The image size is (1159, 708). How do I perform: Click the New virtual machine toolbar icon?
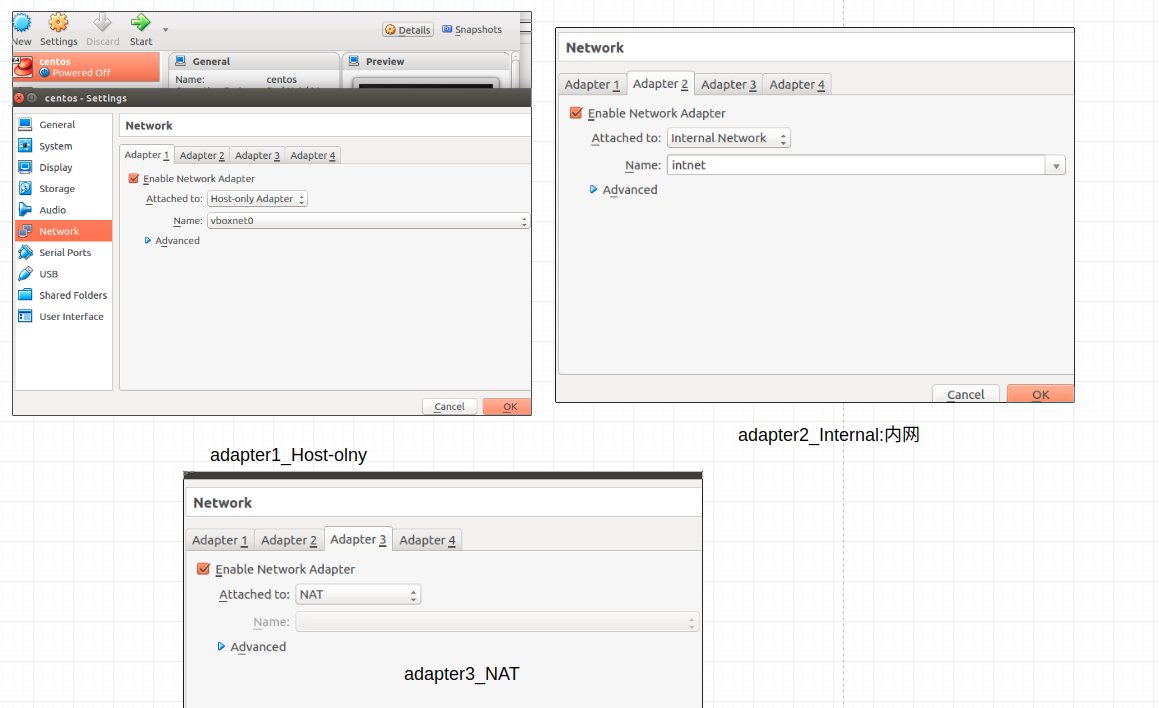click(21, 23)
